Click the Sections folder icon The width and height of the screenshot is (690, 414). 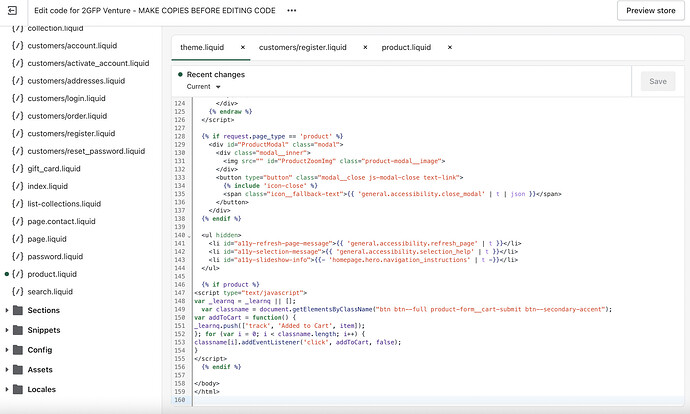19,310
